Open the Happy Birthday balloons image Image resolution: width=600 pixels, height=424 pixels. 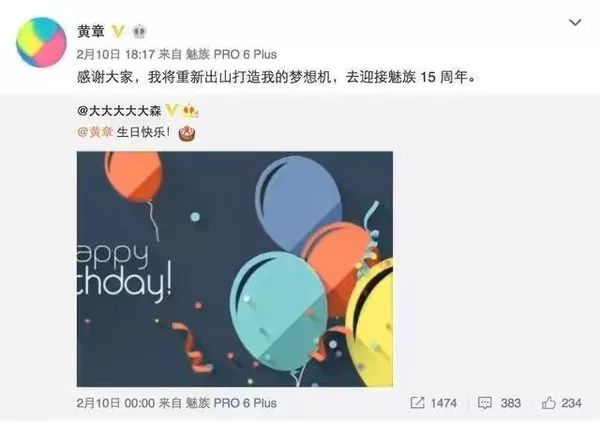click(x=235, y=269)
